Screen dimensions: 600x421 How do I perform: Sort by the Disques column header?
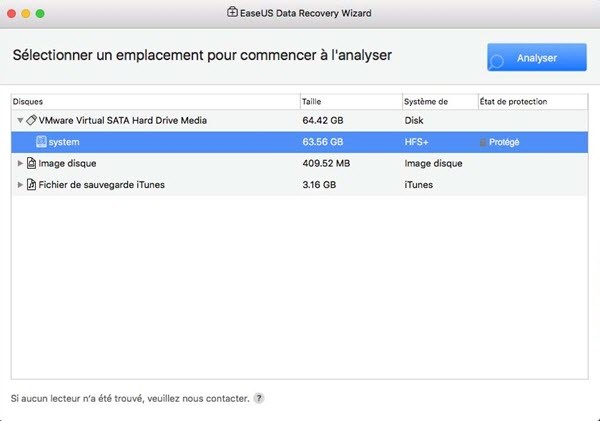pos(156,102)
